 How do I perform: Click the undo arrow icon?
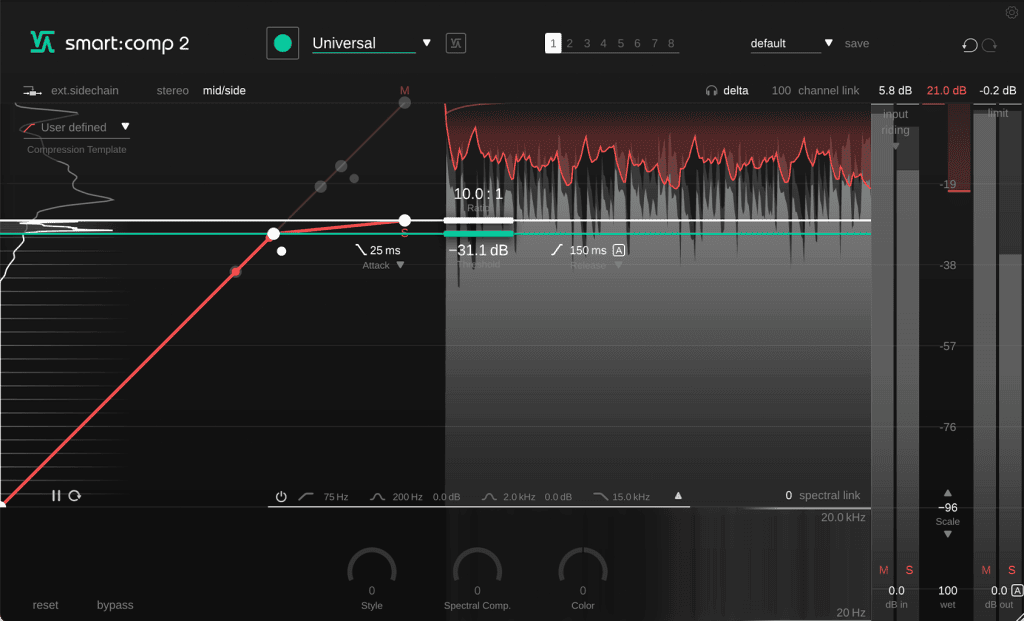point(967,45)
